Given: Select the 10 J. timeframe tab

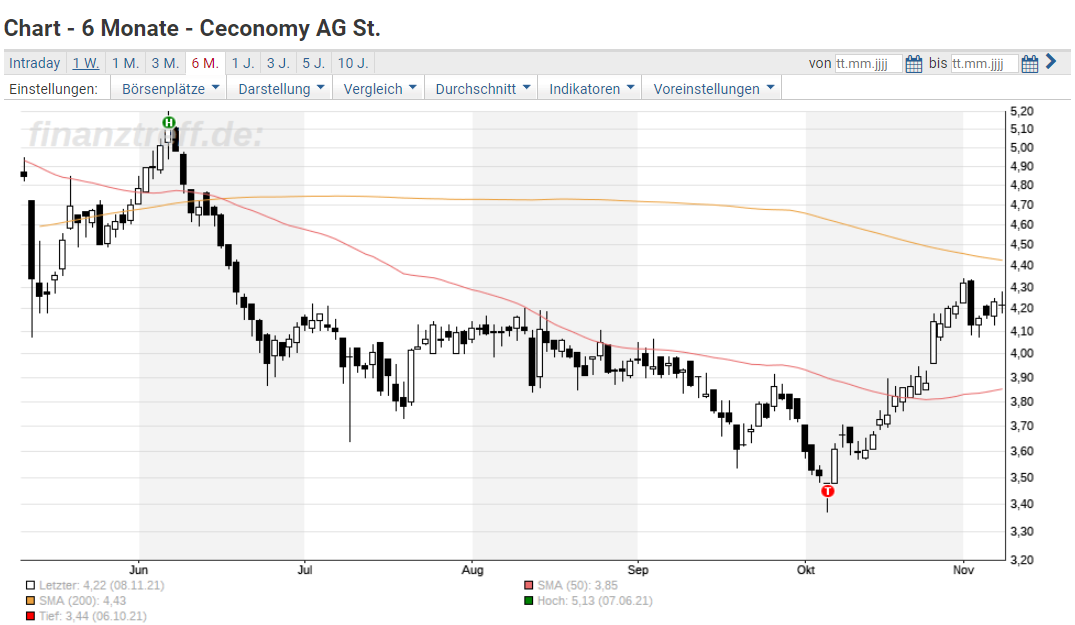Looking at the screenshot, I should (353, 63).
